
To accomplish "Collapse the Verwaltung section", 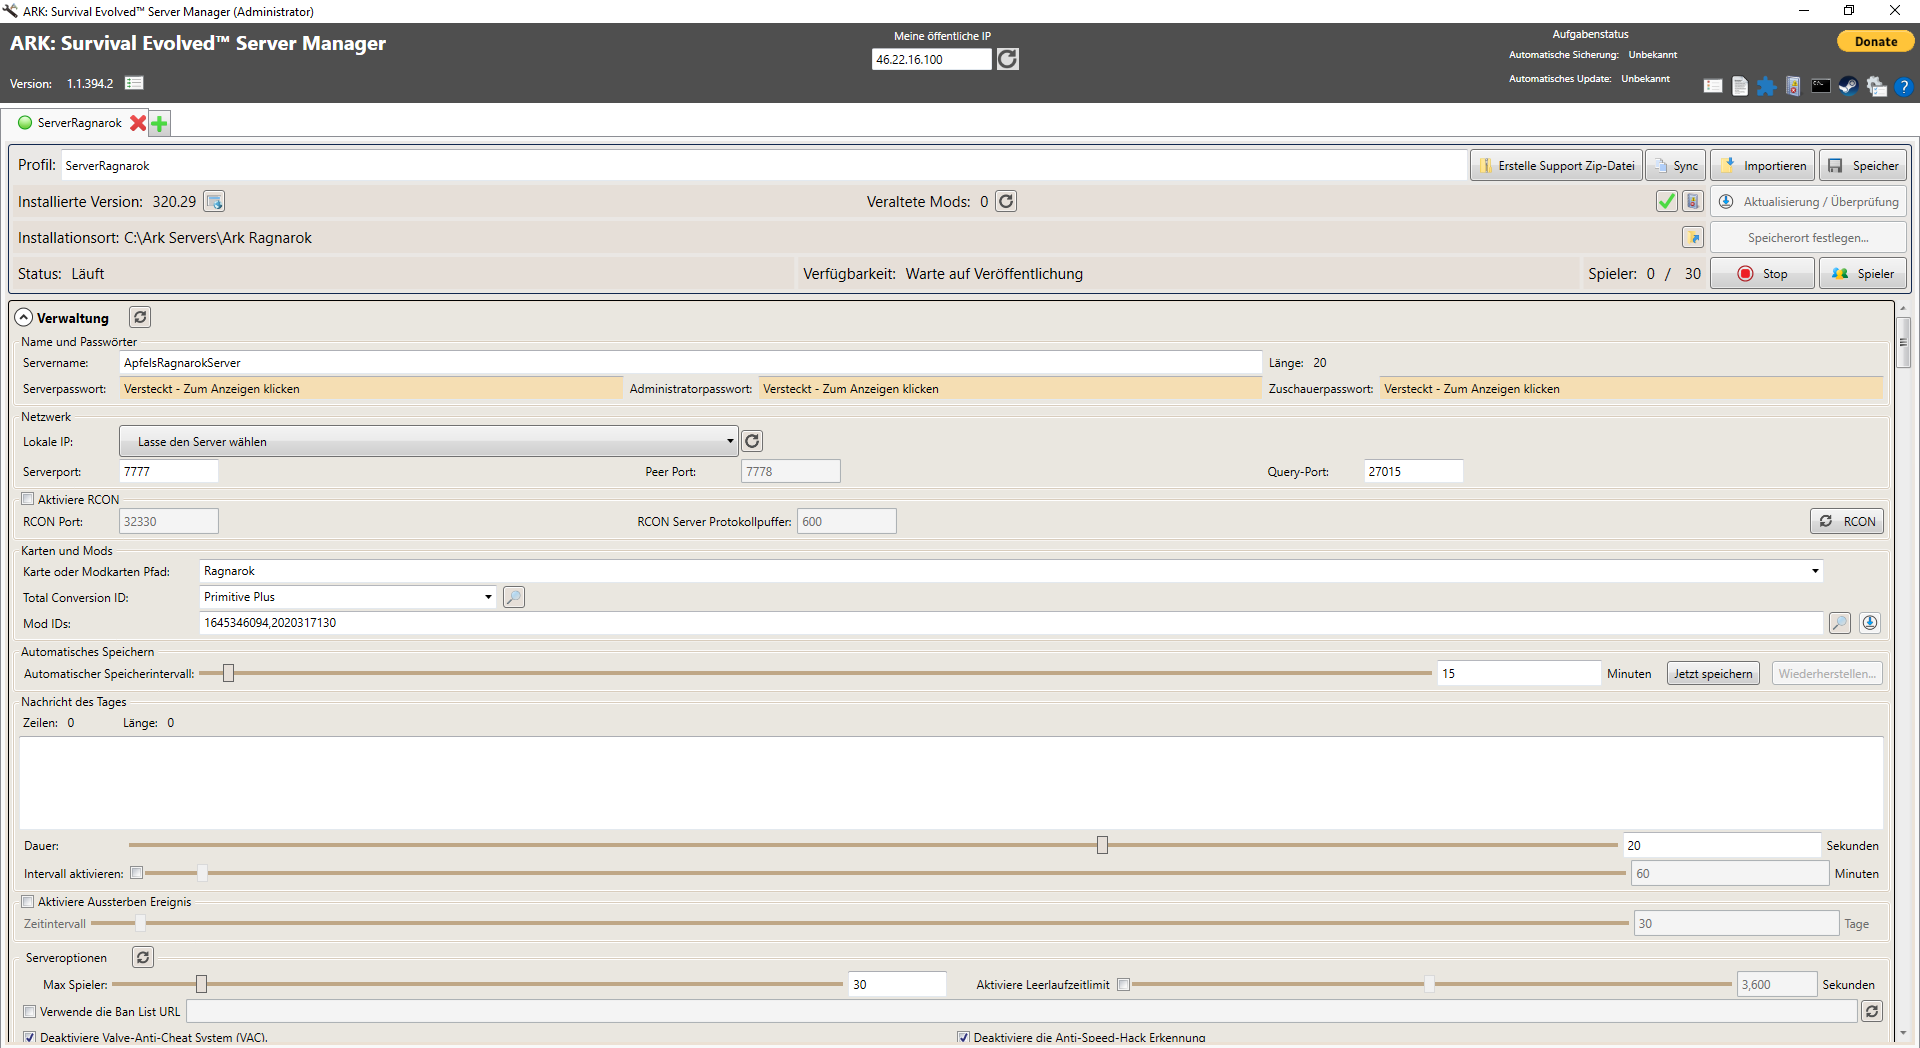I will click(x=24, y=317).
